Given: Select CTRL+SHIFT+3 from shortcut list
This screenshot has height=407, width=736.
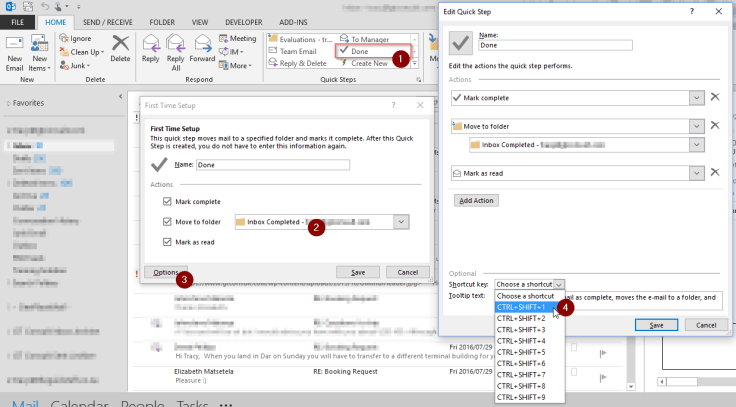Looking at the screenshot, I should (521, 330).
